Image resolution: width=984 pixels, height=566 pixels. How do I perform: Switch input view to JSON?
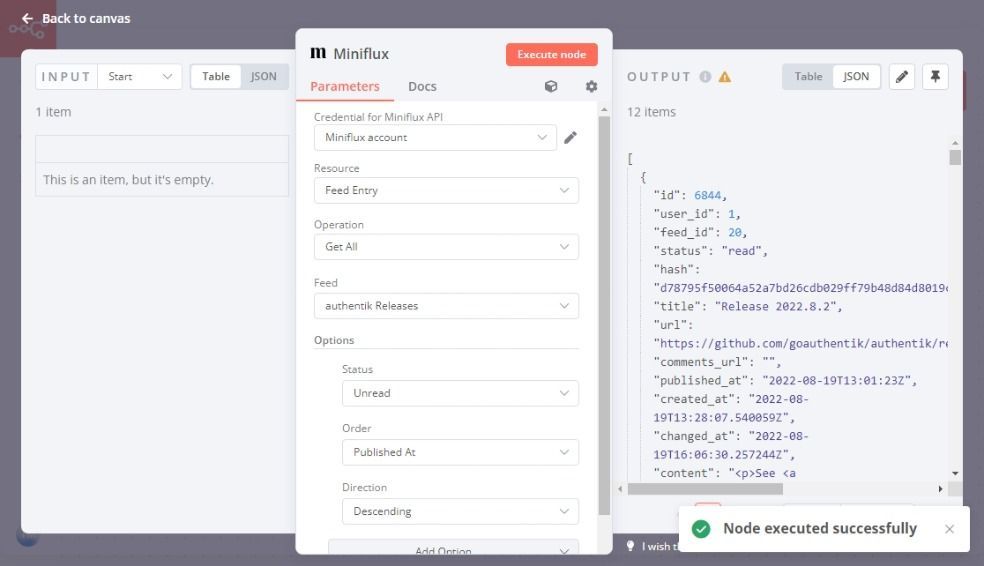pyautogui.click(x=264, y=77)
